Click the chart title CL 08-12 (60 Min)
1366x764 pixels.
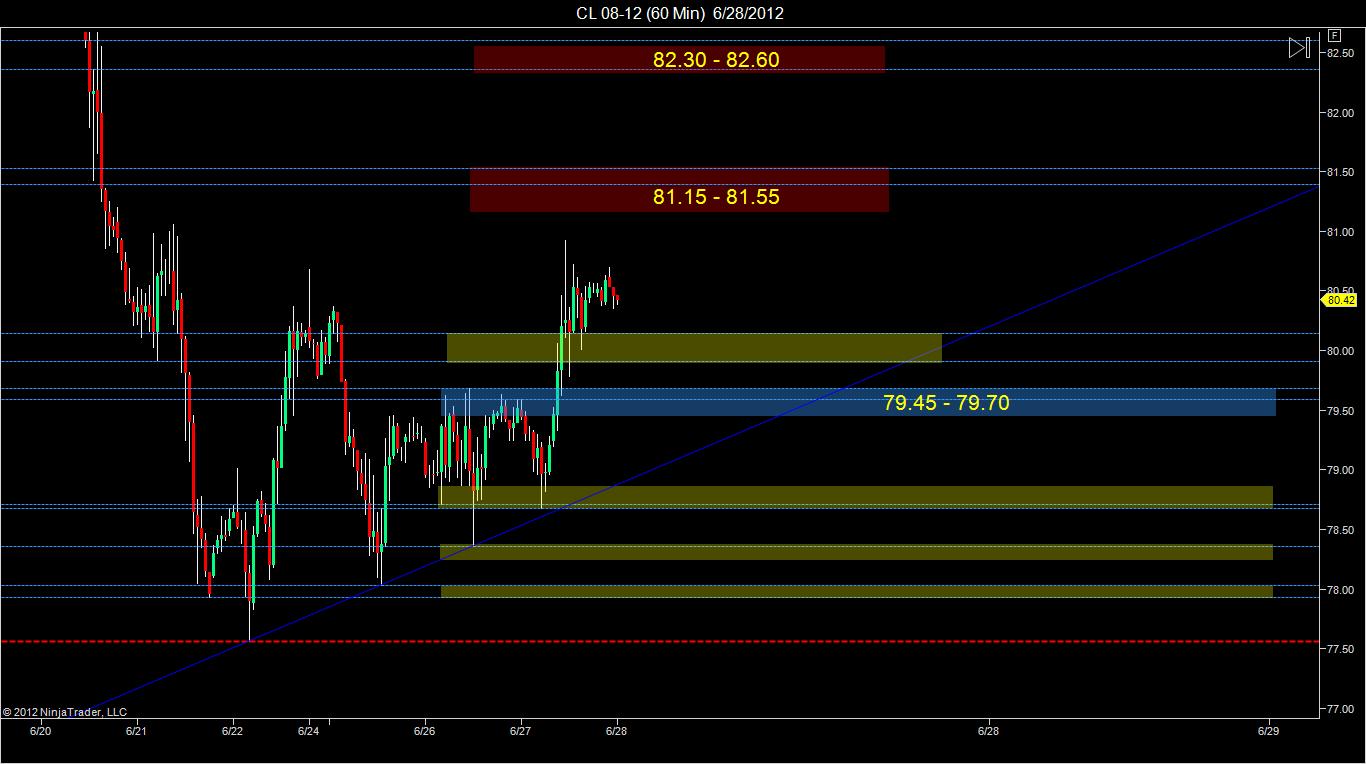coord(641,13)
